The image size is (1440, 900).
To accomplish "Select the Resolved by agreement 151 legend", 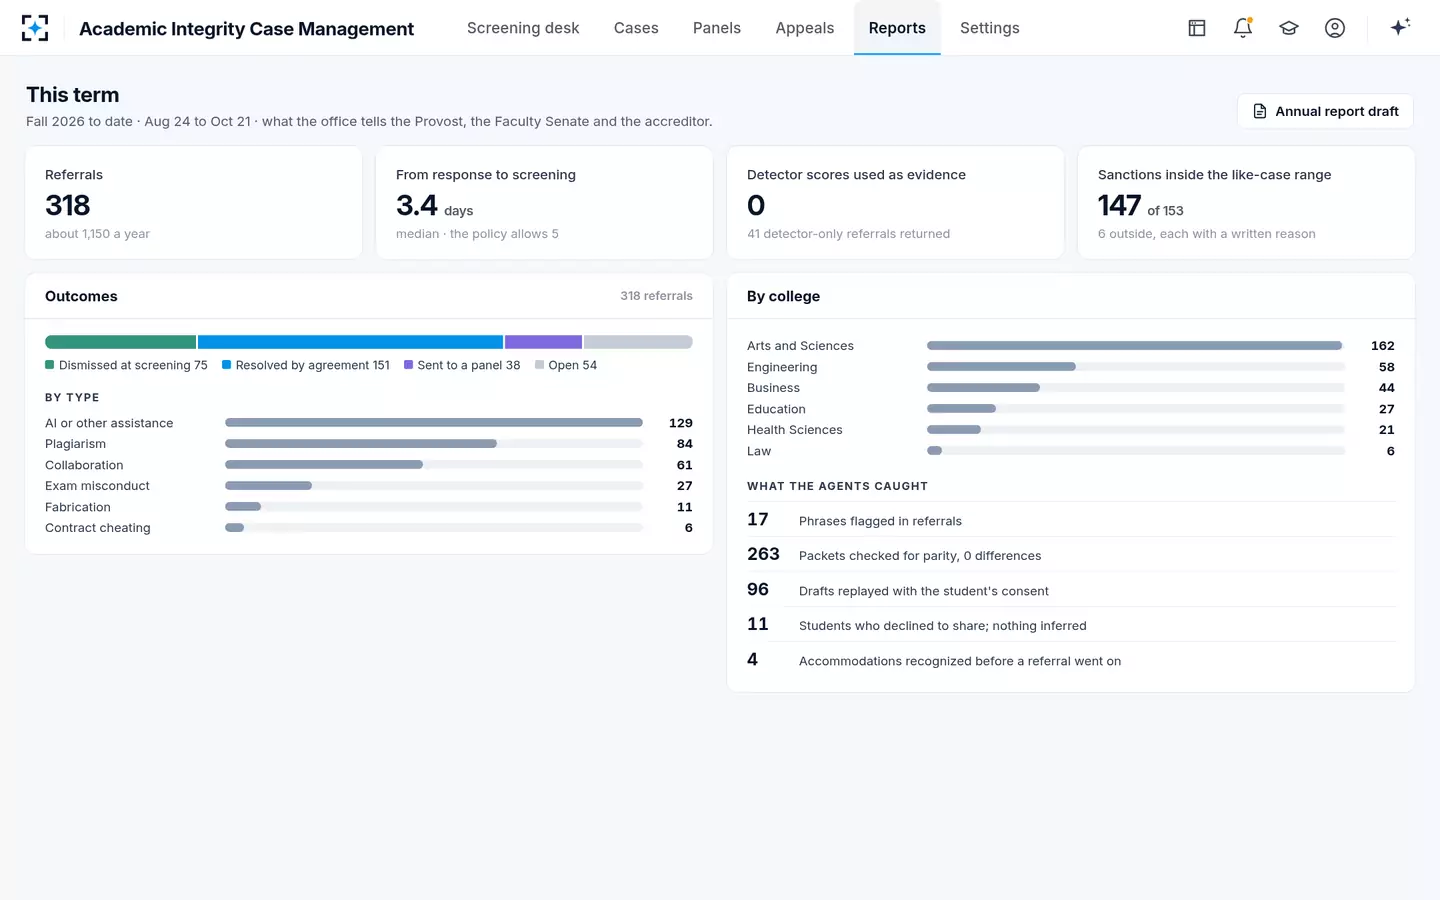I will pos(306,365).
